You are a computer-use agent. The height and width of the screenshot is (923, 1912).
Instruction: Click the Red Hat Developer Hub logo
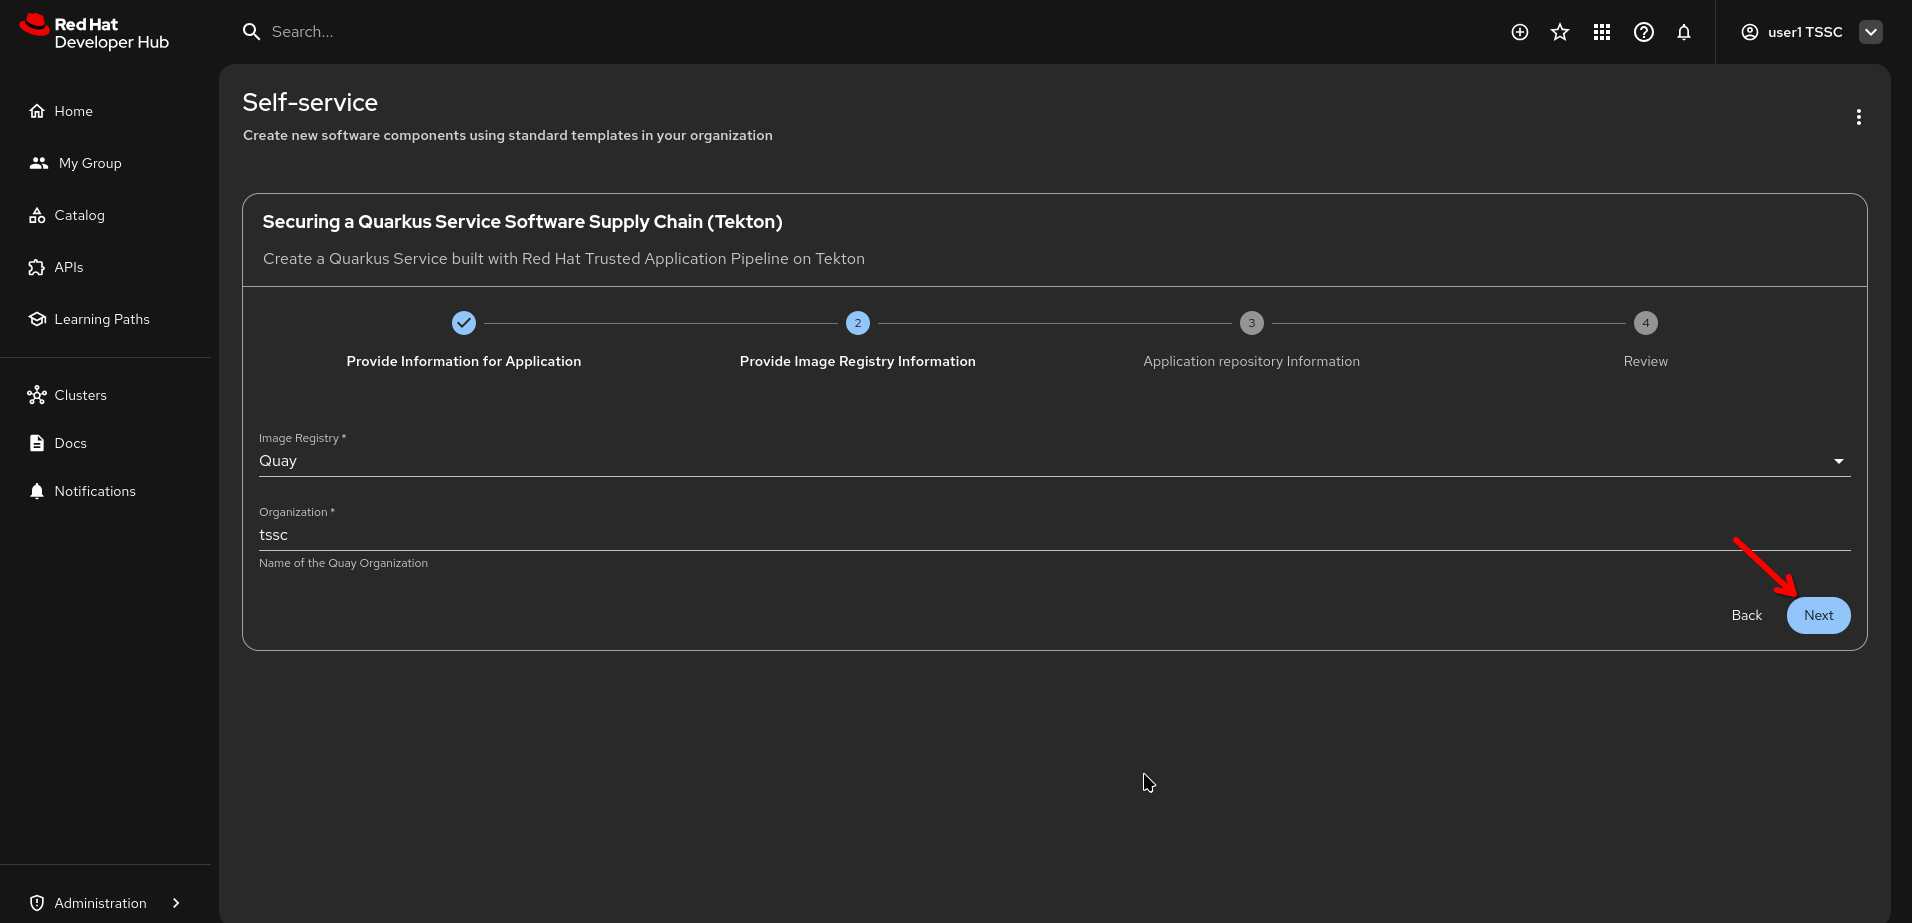point(95,32)
